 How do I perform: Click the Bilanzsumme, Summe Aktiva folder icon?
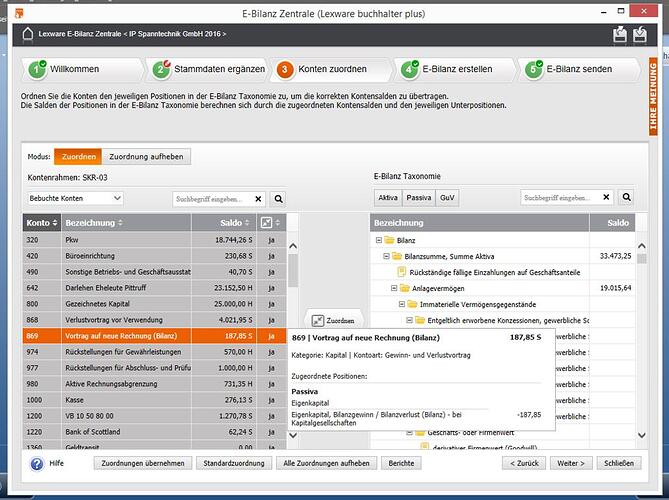[396, 256]
